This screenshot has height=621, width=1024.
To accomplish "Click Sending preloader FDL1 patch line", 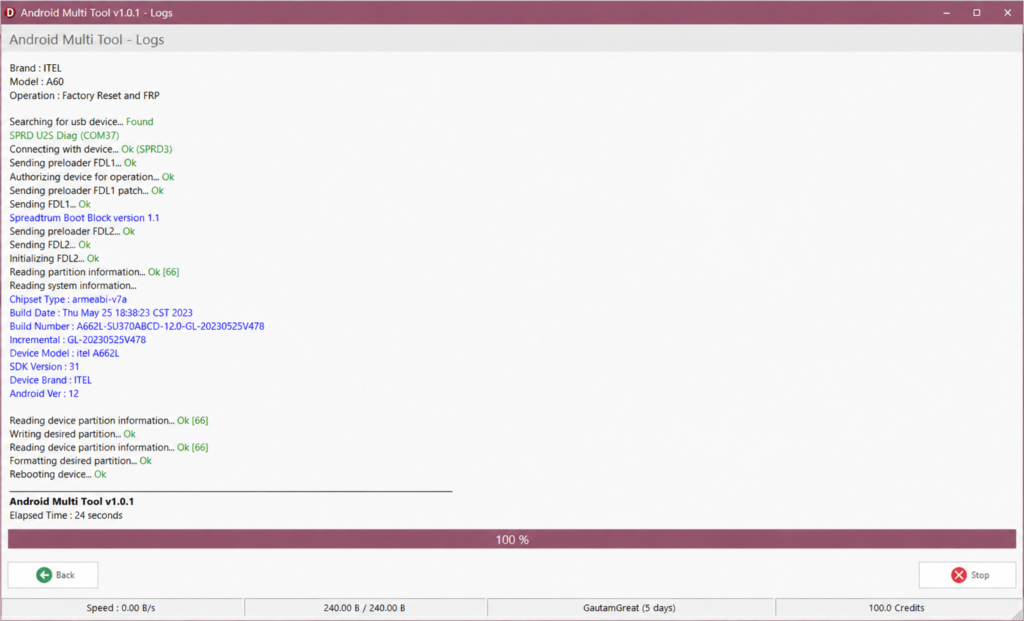I will (x=87, y=190).
